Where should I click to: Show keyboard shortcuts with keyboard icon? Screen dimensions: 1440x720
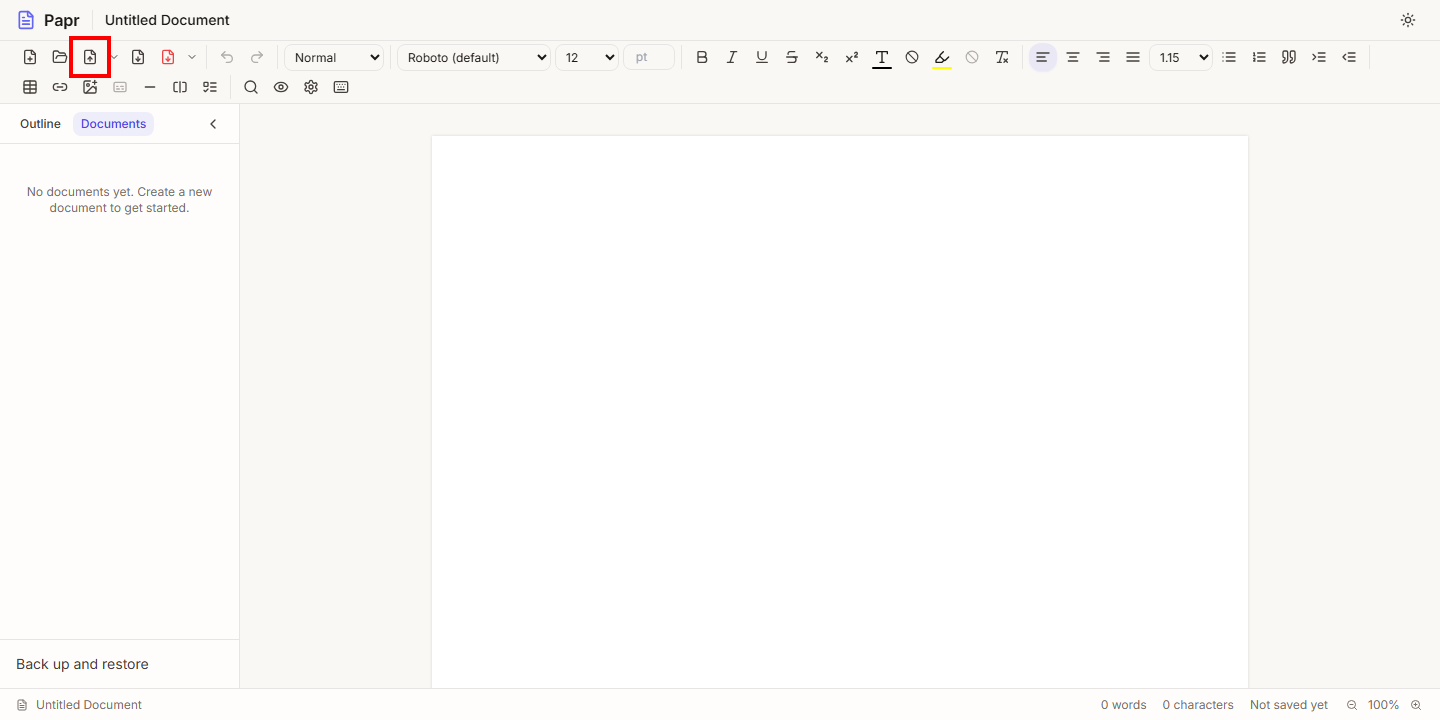(341, 87)
